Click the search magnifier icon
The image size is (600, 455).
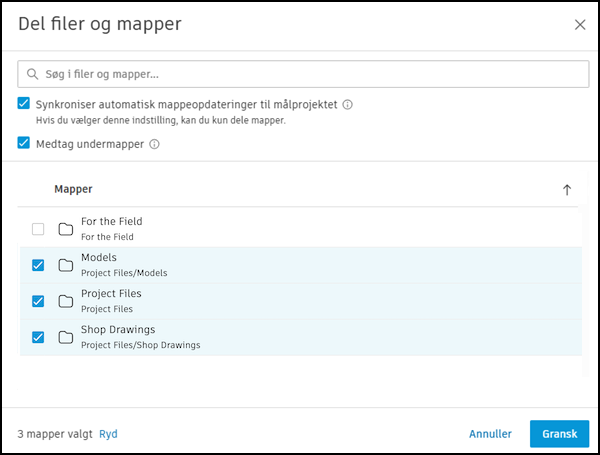coord(33,74)
